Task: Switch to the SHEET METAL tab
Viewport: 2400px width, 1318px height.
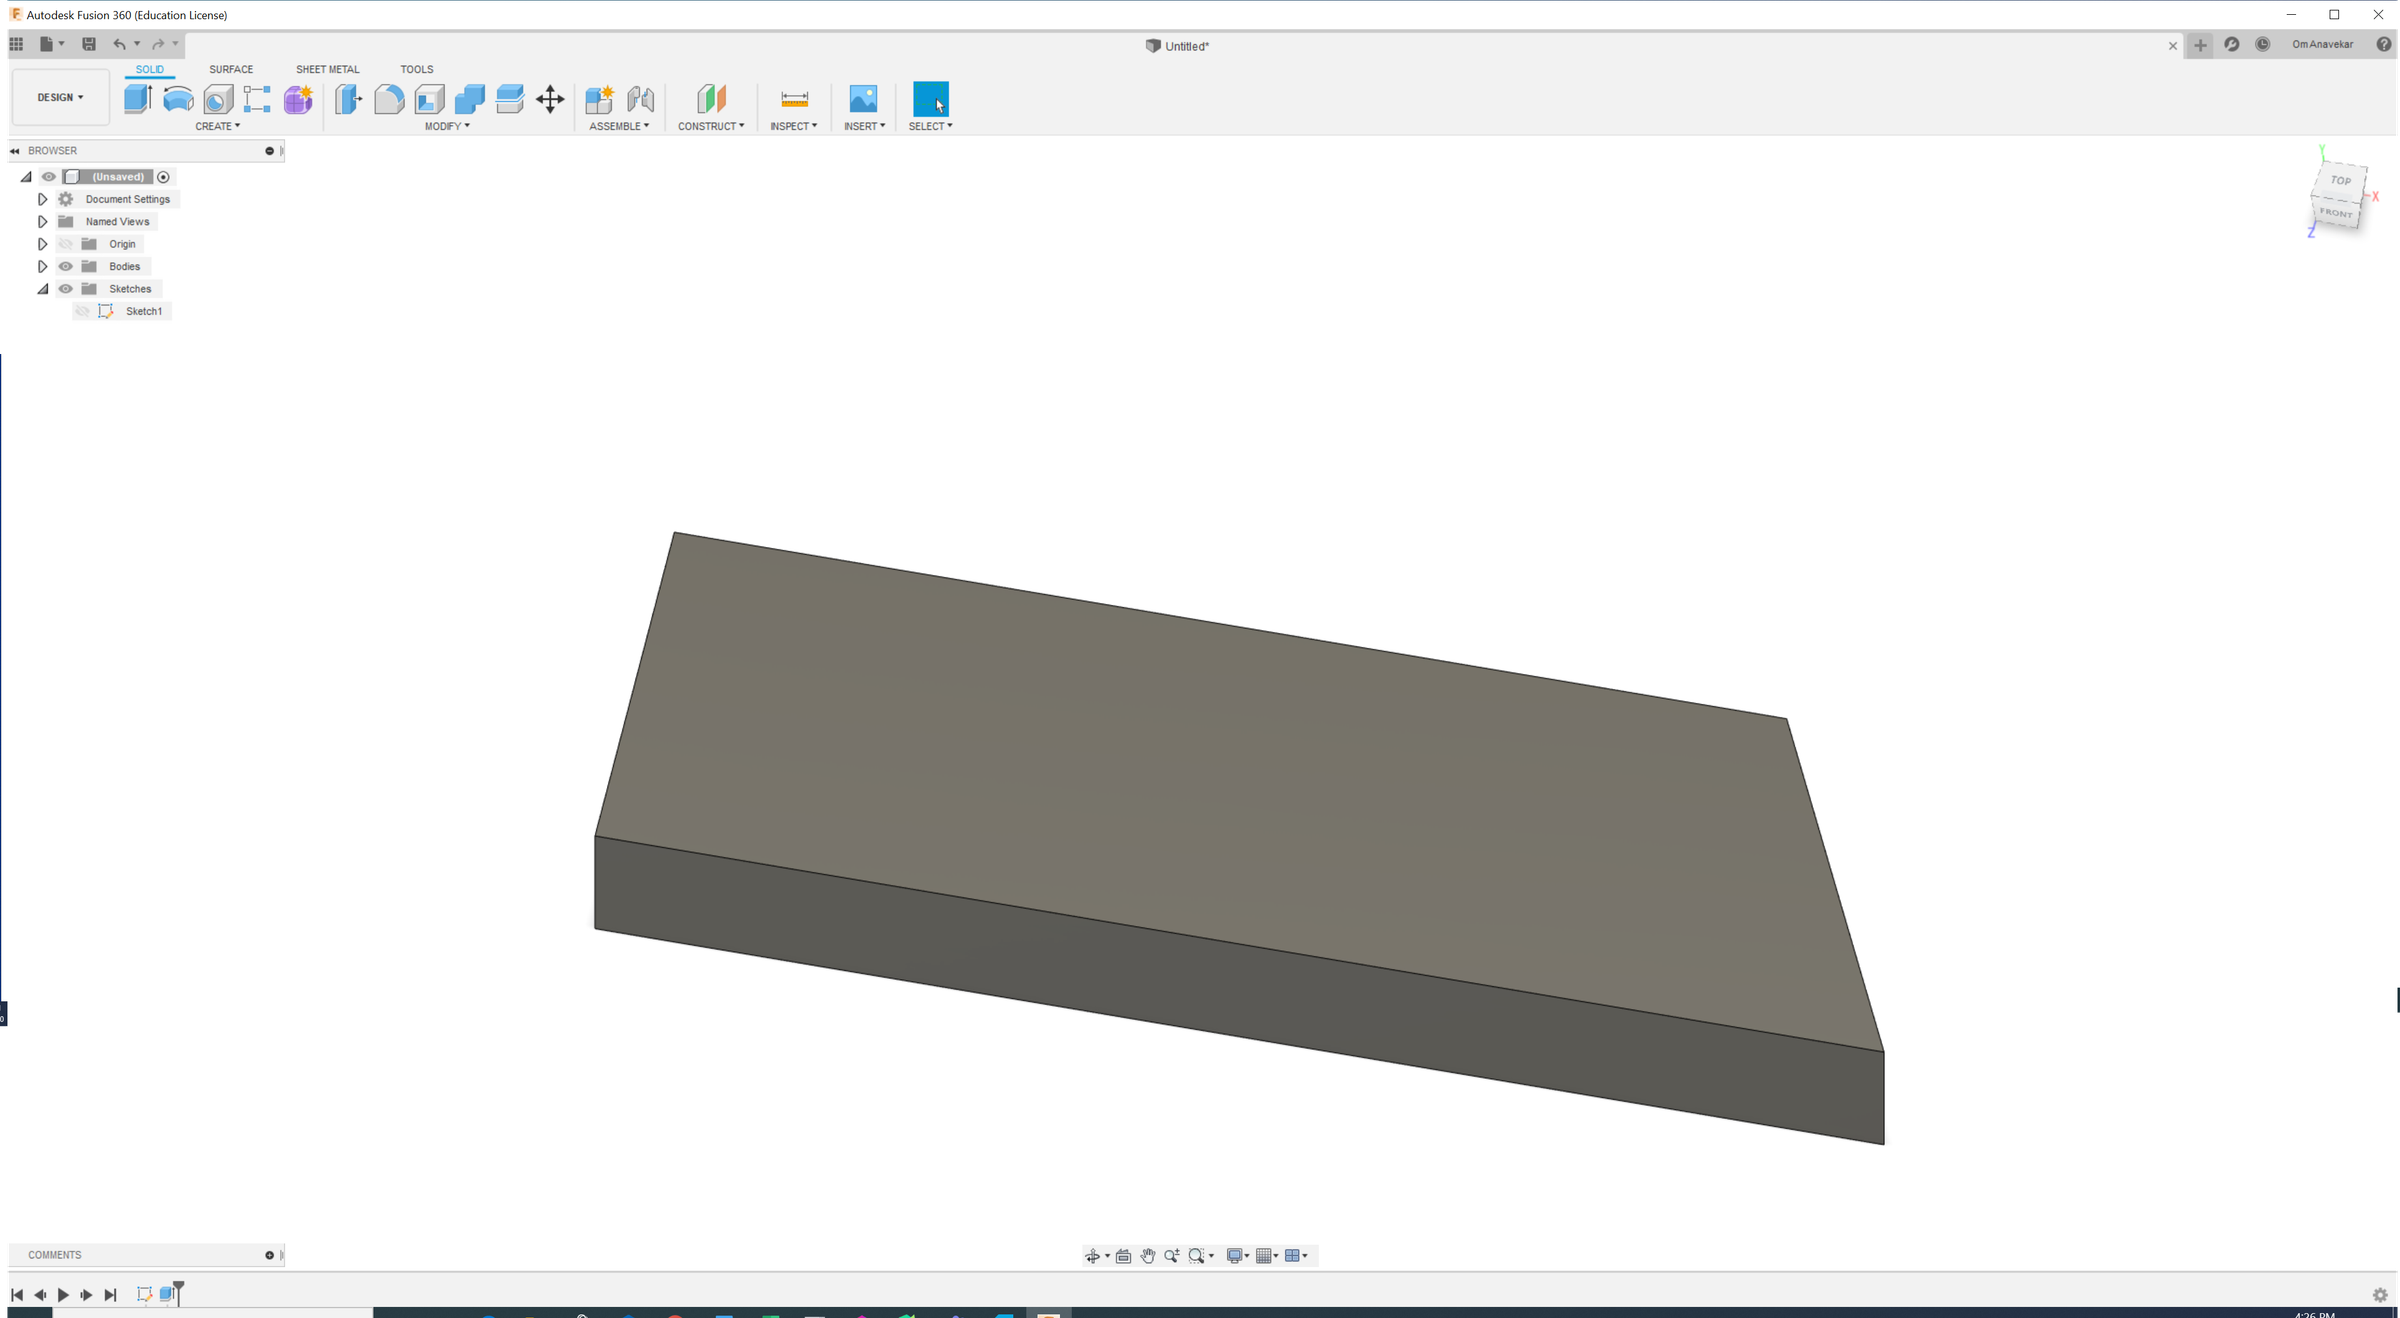Action: (327, 69)
